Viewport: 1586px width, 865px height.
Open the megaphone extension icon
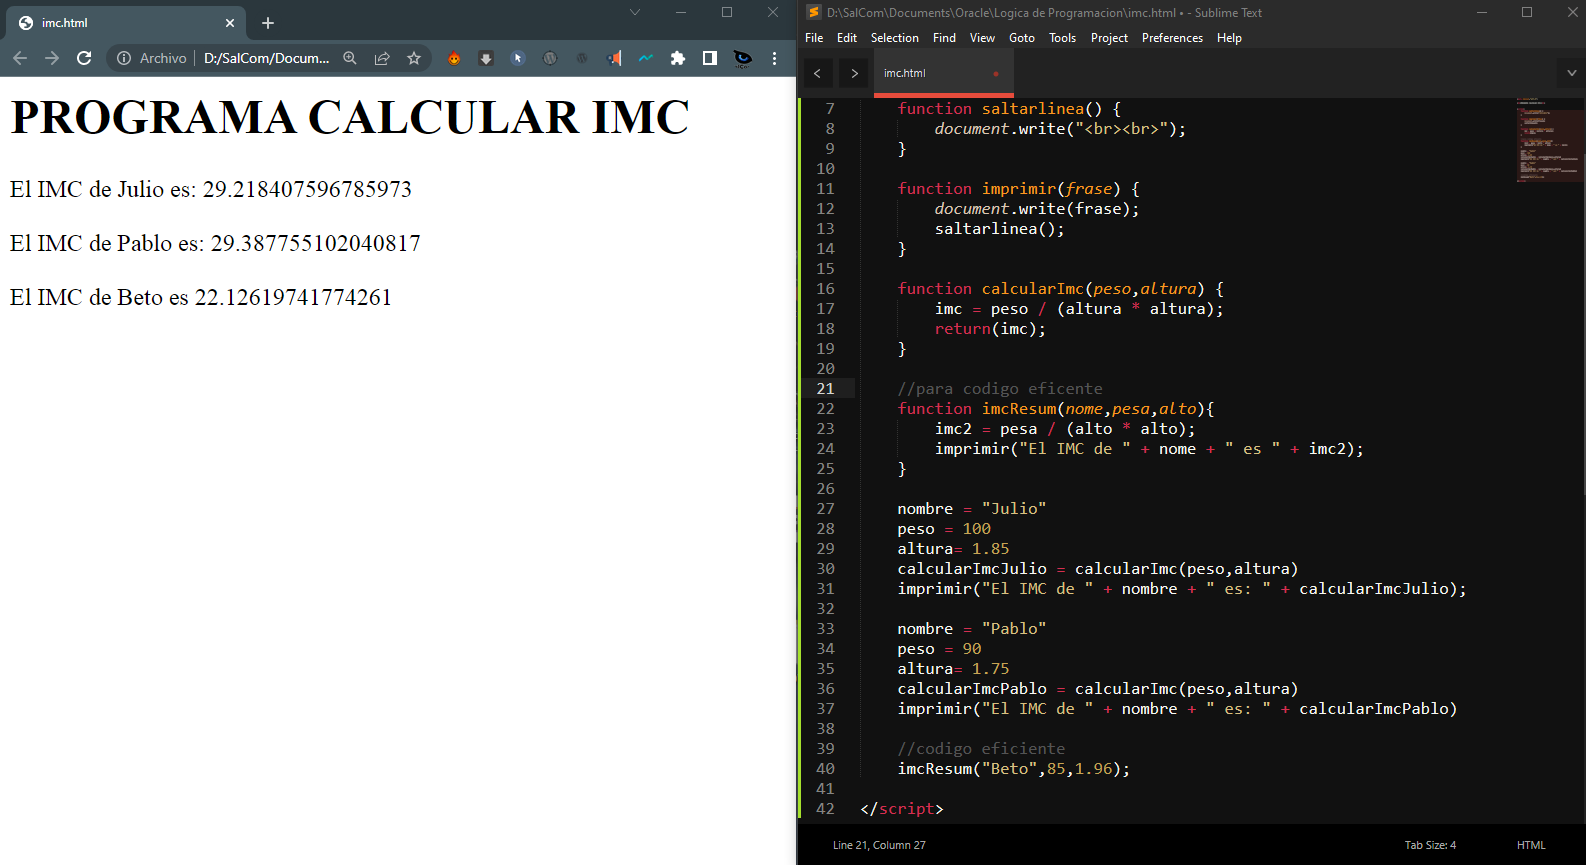[614, 58]
